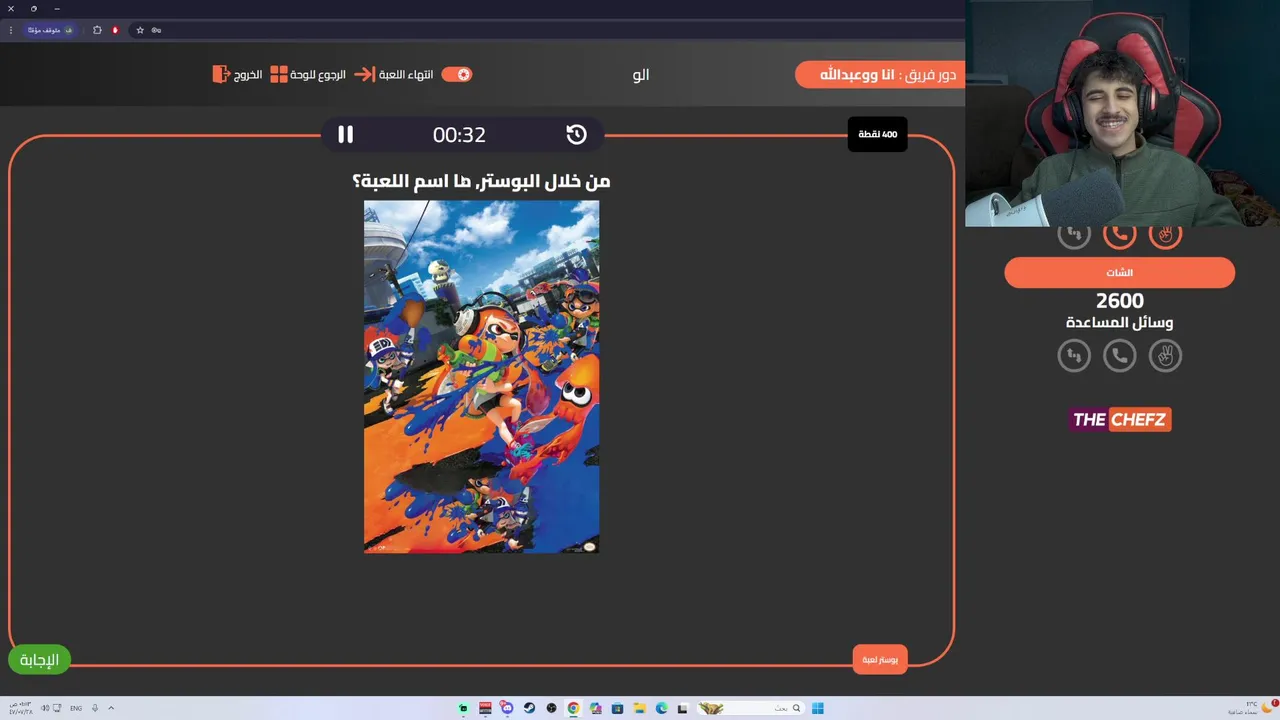The width and height of the screenshot is (1280, 720).
Task: Open Google Chrome from the taskbar
Action: click(573, 708)
